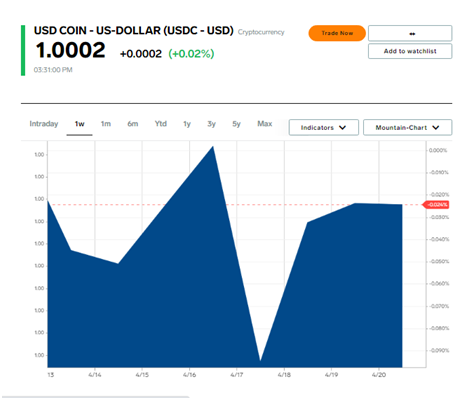The height and width of the screenshot is (400, 476).
Task: Select the 5y time range tab
Action: tap(236, 124)
